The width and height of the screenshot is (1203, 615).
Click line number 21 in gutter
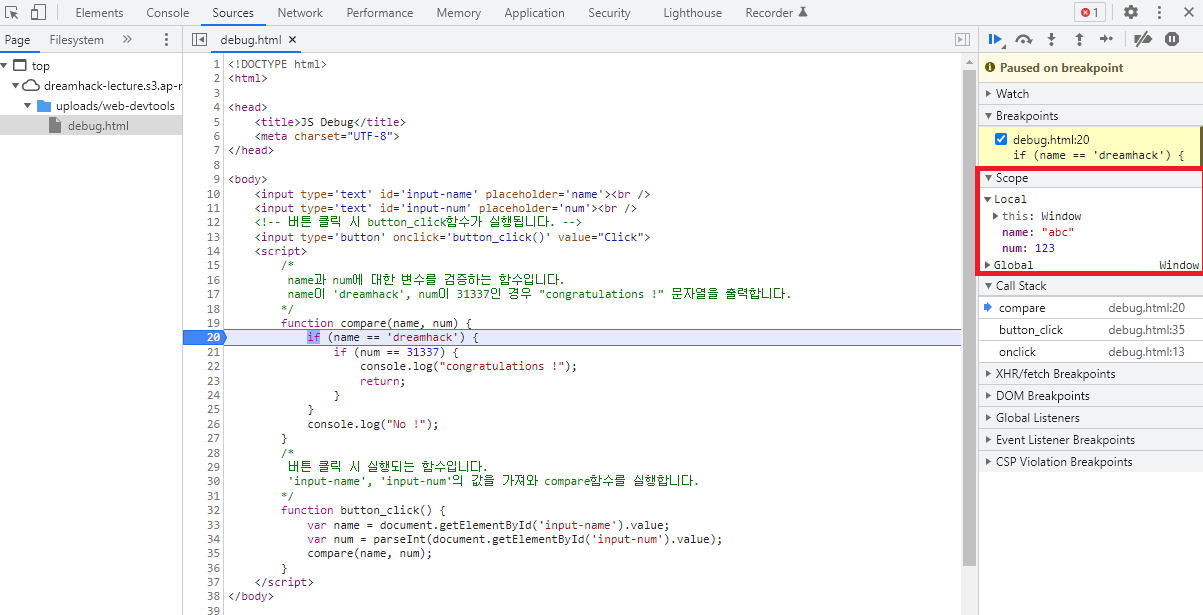click(213, 352)
